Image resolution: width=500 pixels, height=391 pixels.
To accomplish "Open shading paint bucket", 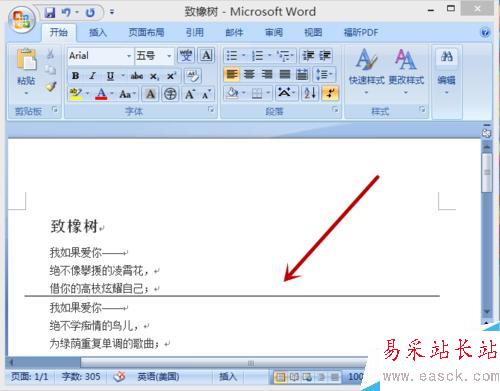I will click(232, 93).
